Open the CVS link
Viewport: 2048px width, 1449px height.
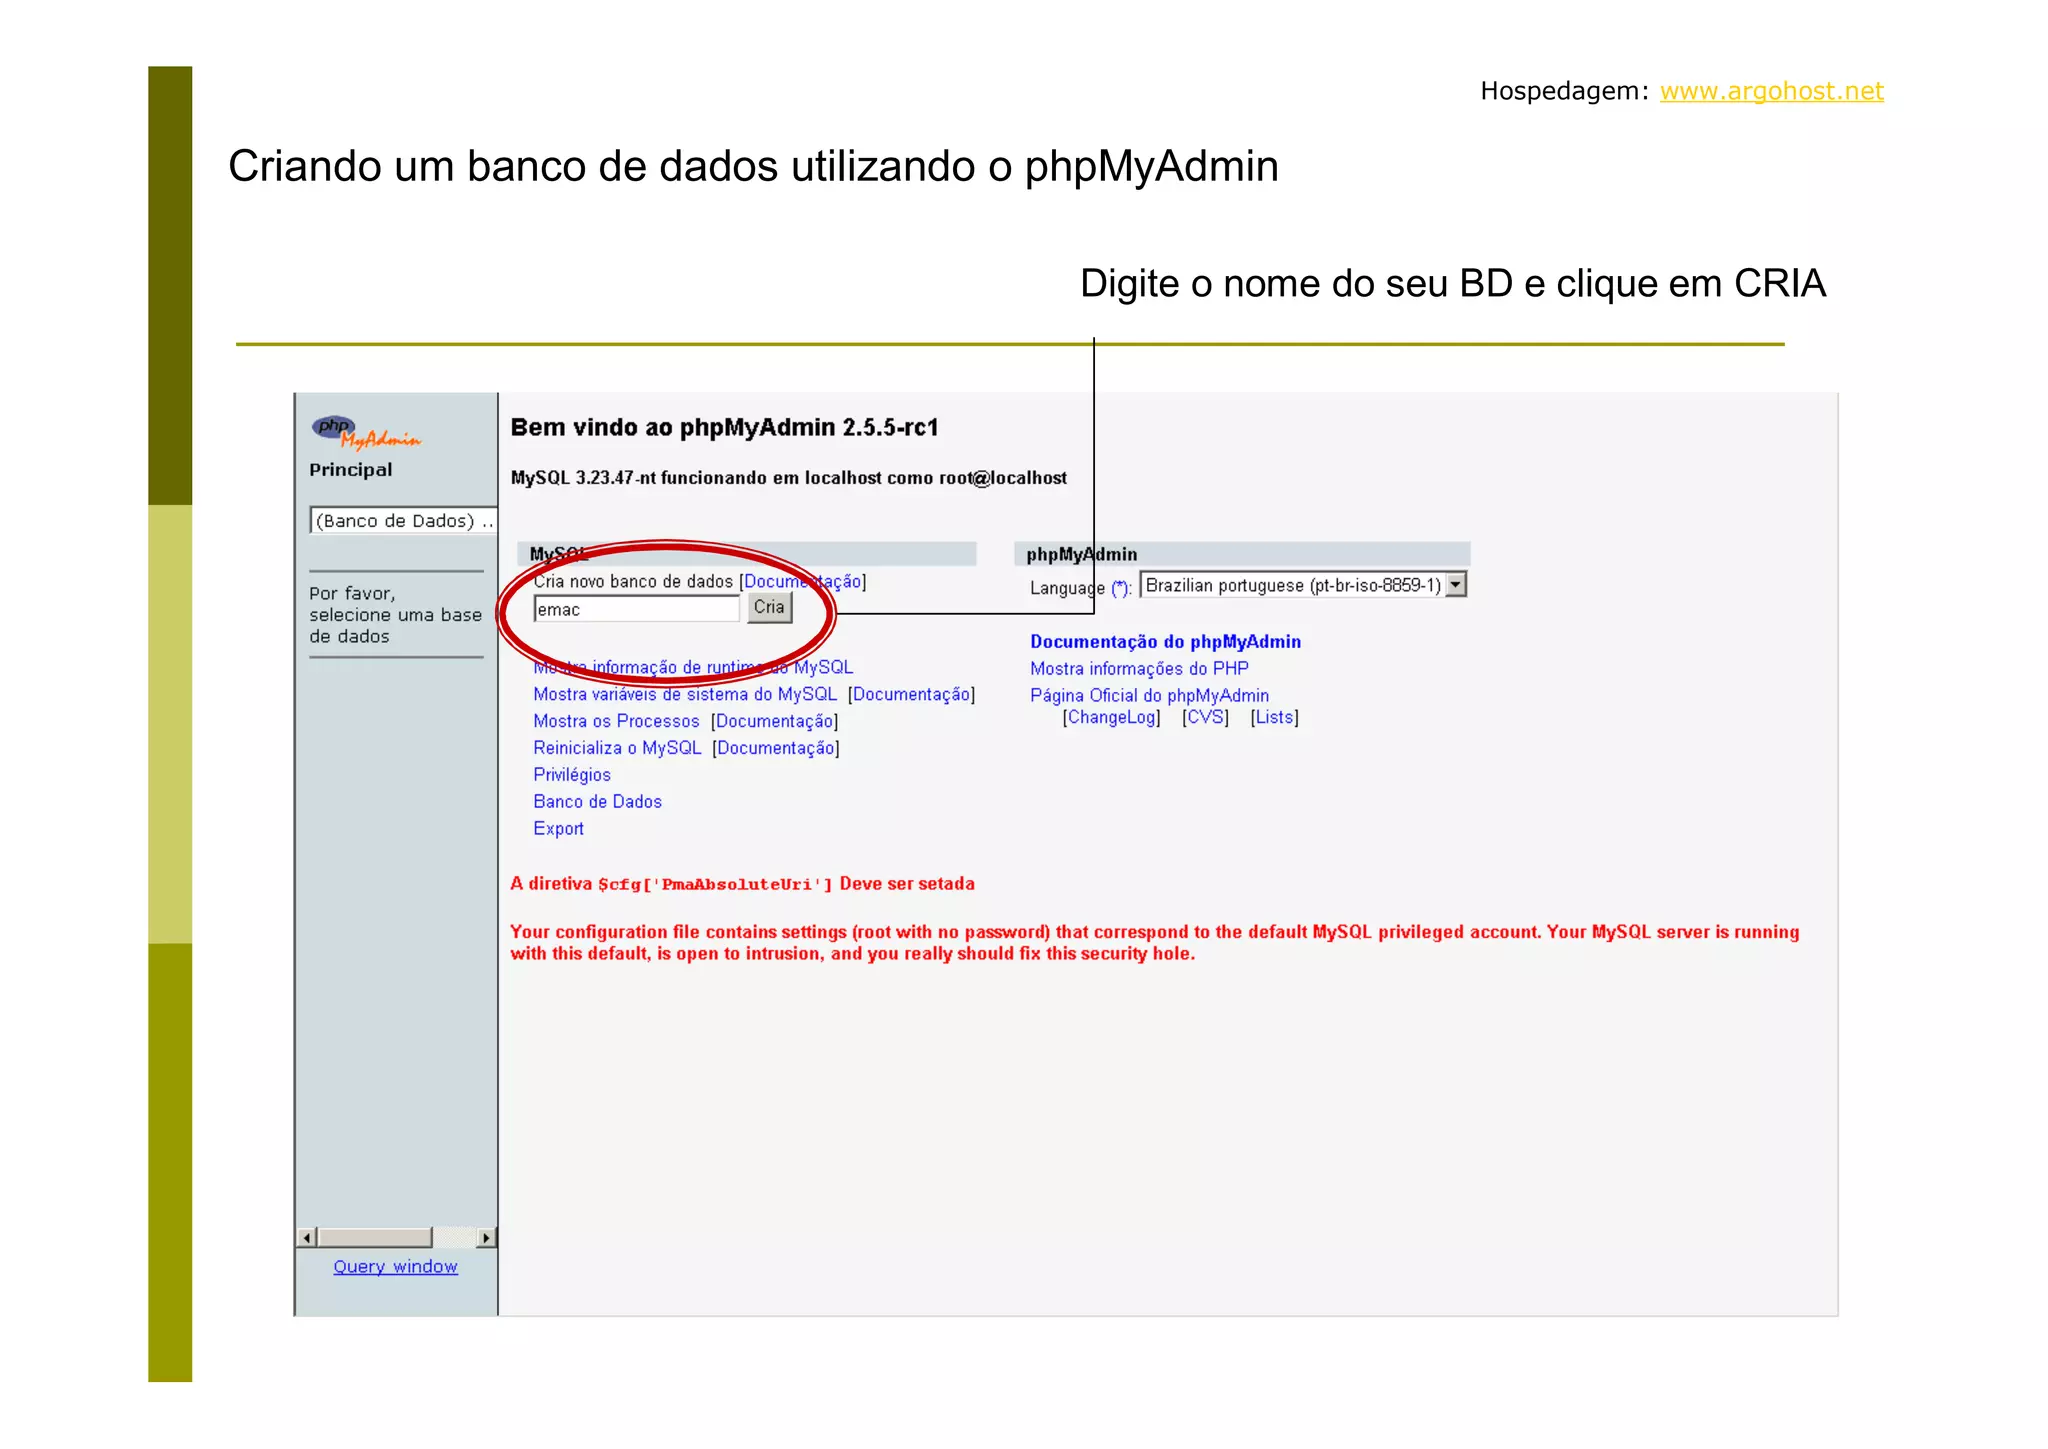click(x=1205, y=717)
